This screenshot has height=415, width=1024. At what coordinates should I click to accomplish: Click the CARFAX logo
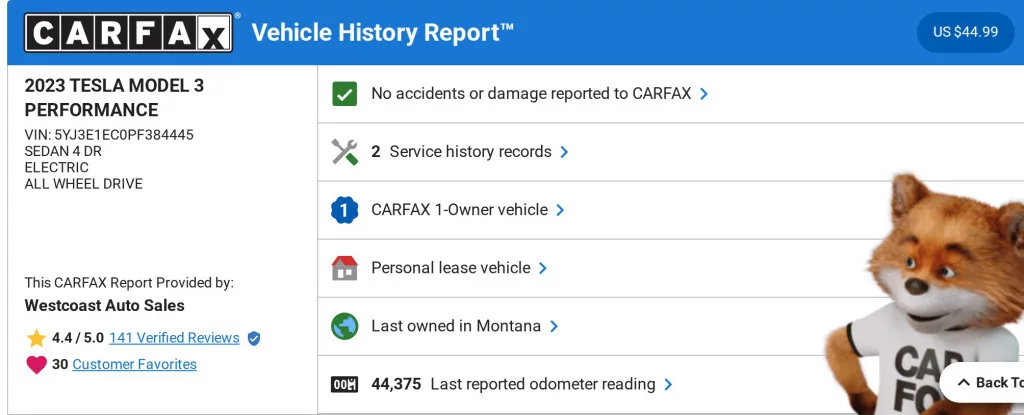(131, 32)
